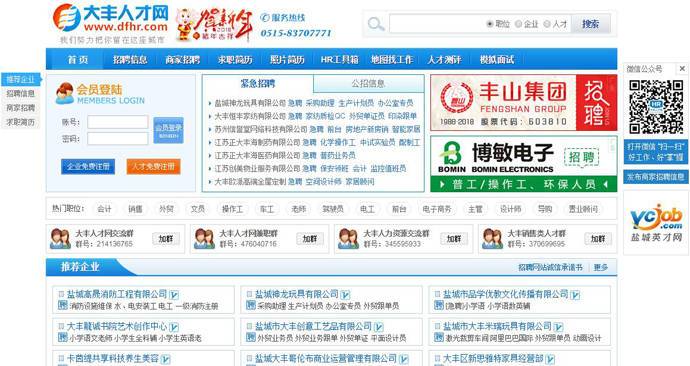Click verified icon next to 盐城市大丰创意工艺品有限公司
Viewport: 690px width, 366px height.
(378, 327)
